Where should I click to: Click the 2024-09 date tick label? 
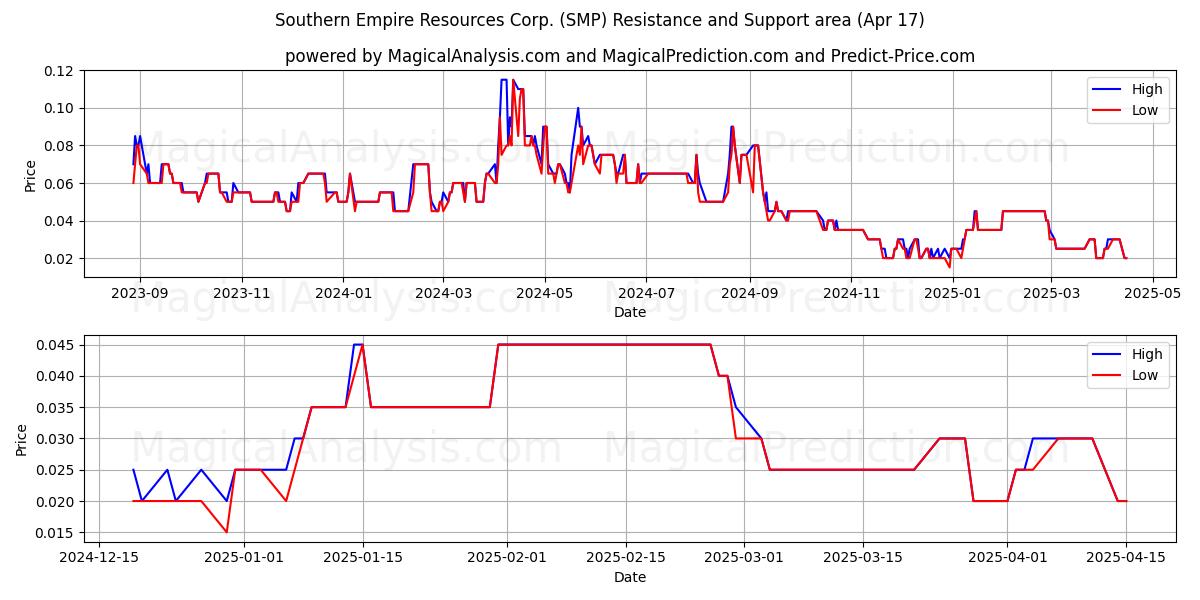tap(748, 293)
